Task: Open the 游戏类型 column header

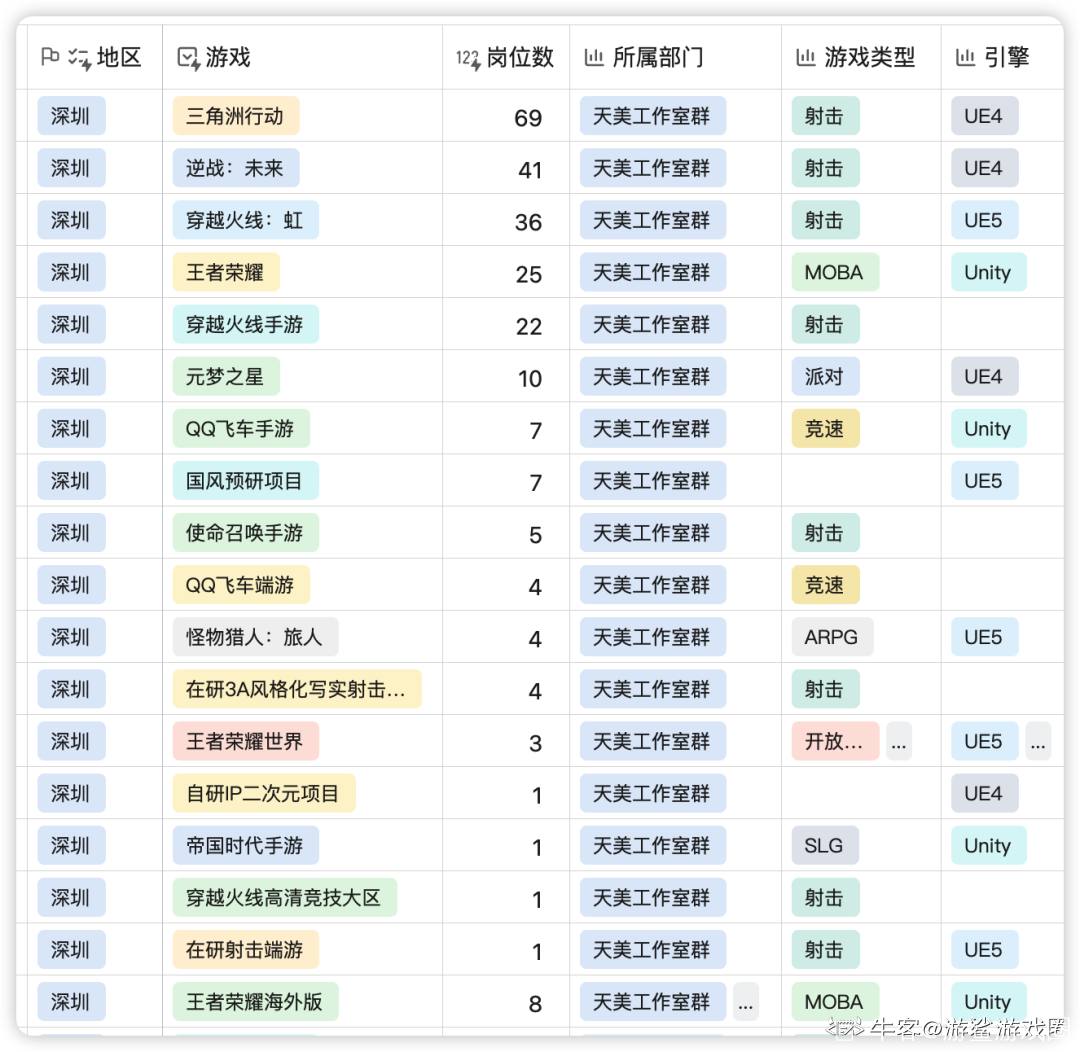Action: [x=862, y=57]
